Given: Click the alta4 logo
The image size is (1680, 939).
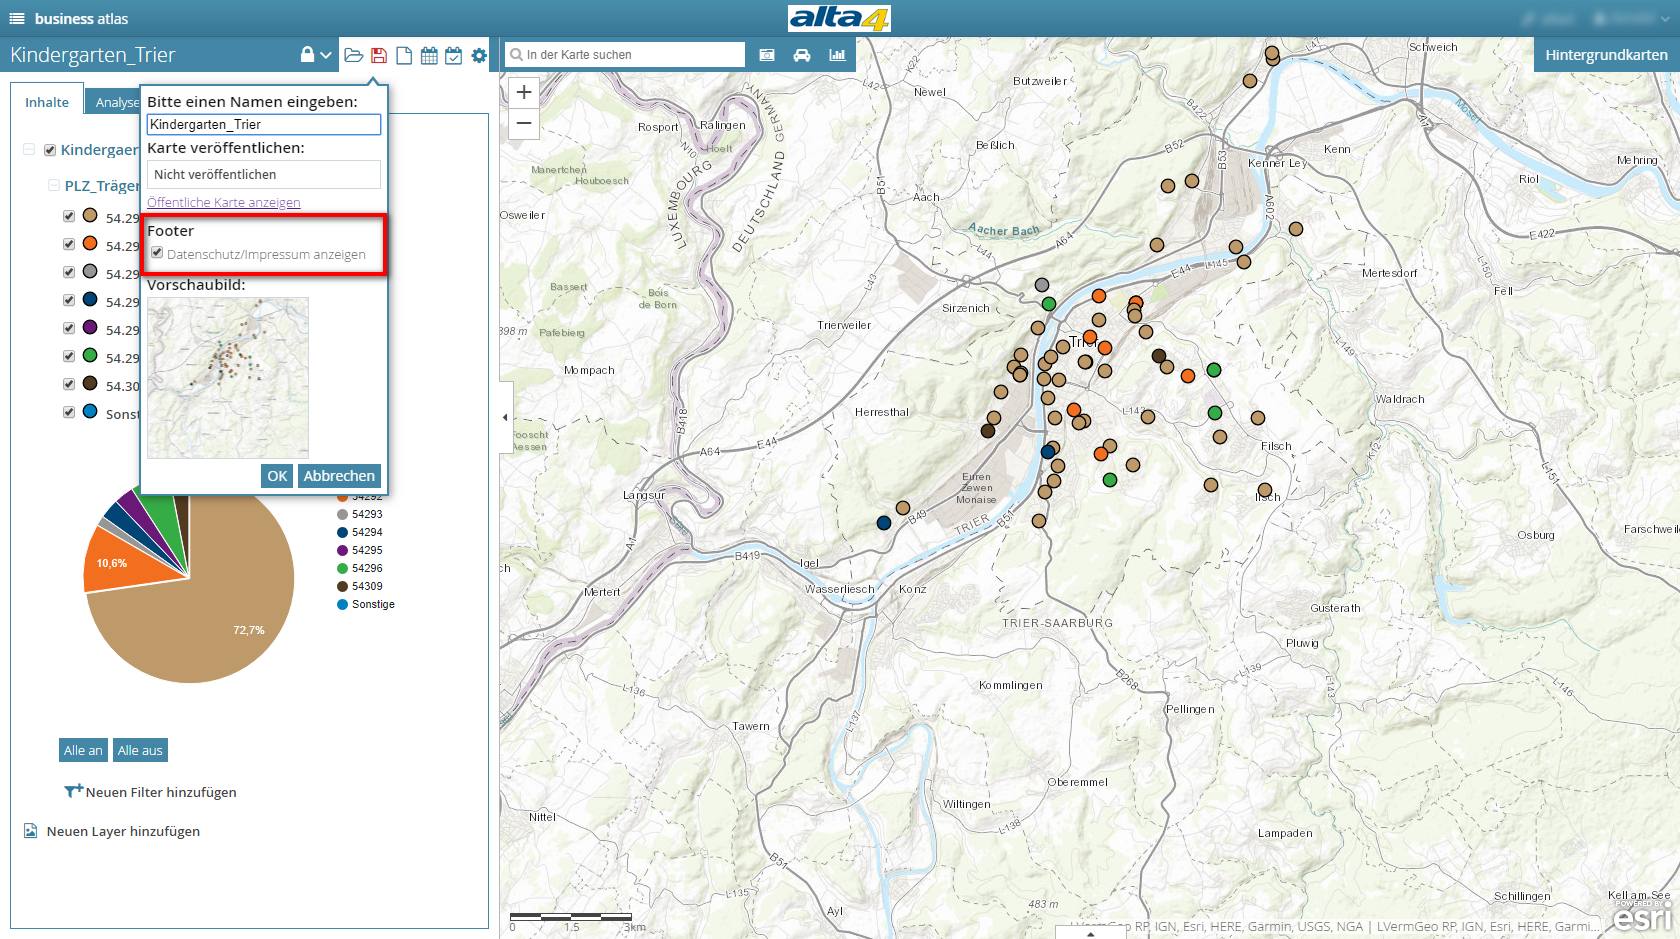Looking at the screenshot, I should (x=839, y=18).
